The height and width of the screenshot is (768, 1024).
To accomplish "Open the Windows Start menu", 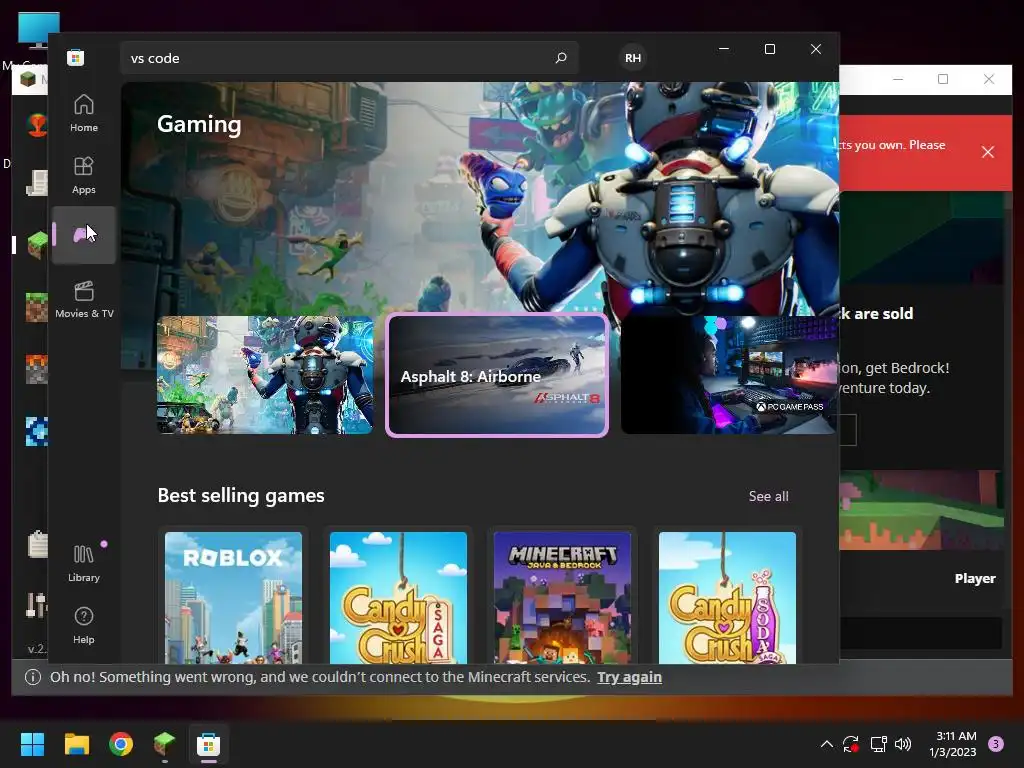I will [x=32, y=744].
